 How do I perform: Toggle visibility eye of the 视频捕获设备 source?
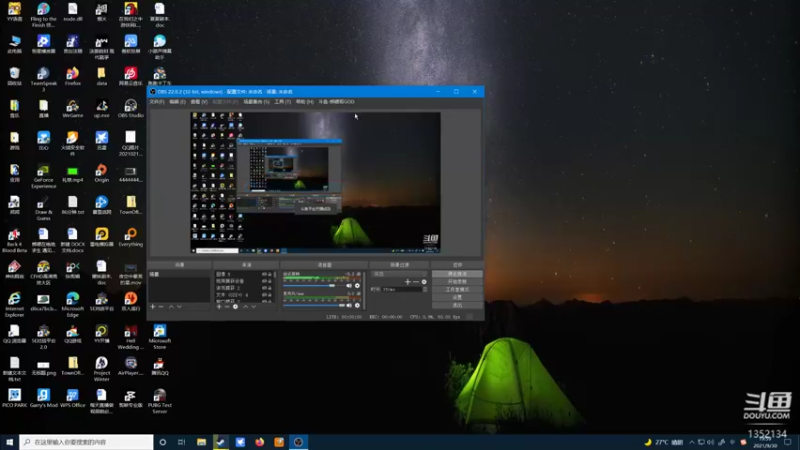coord(264,281)
